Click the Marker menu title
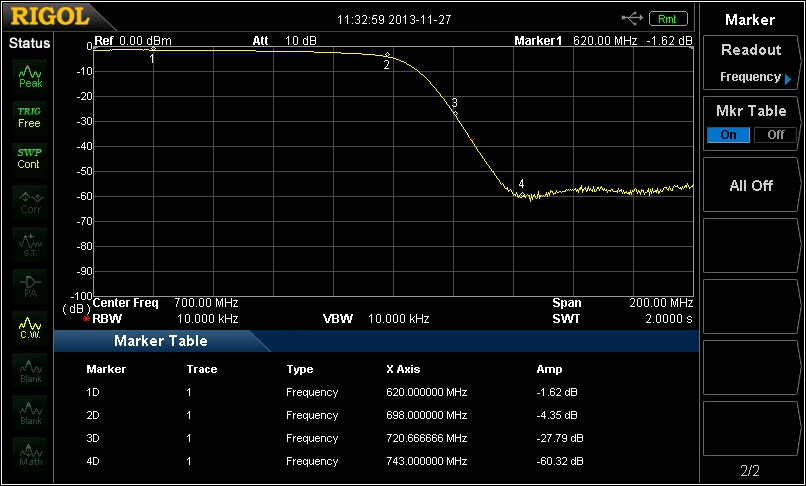 [750, 19]
